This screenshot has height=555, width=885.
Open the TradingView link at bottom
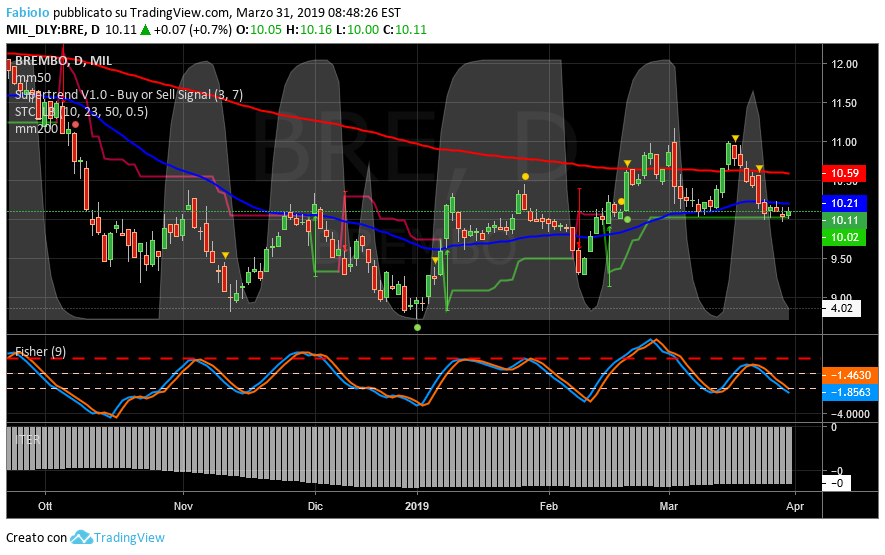point(129,537)
